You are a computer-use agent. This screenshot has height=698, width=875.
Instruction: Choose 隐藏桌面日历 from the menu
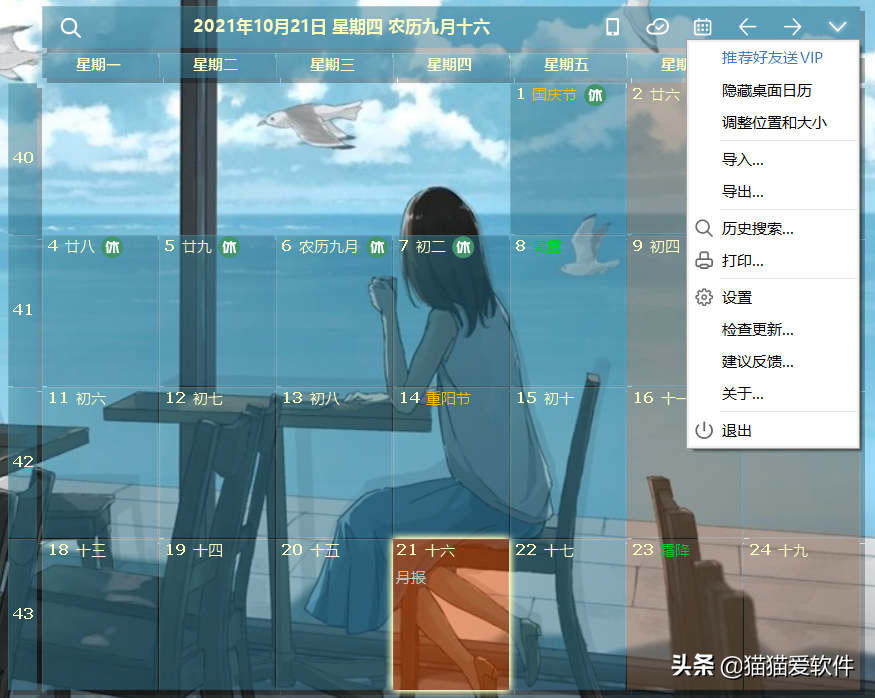point(767,90)
